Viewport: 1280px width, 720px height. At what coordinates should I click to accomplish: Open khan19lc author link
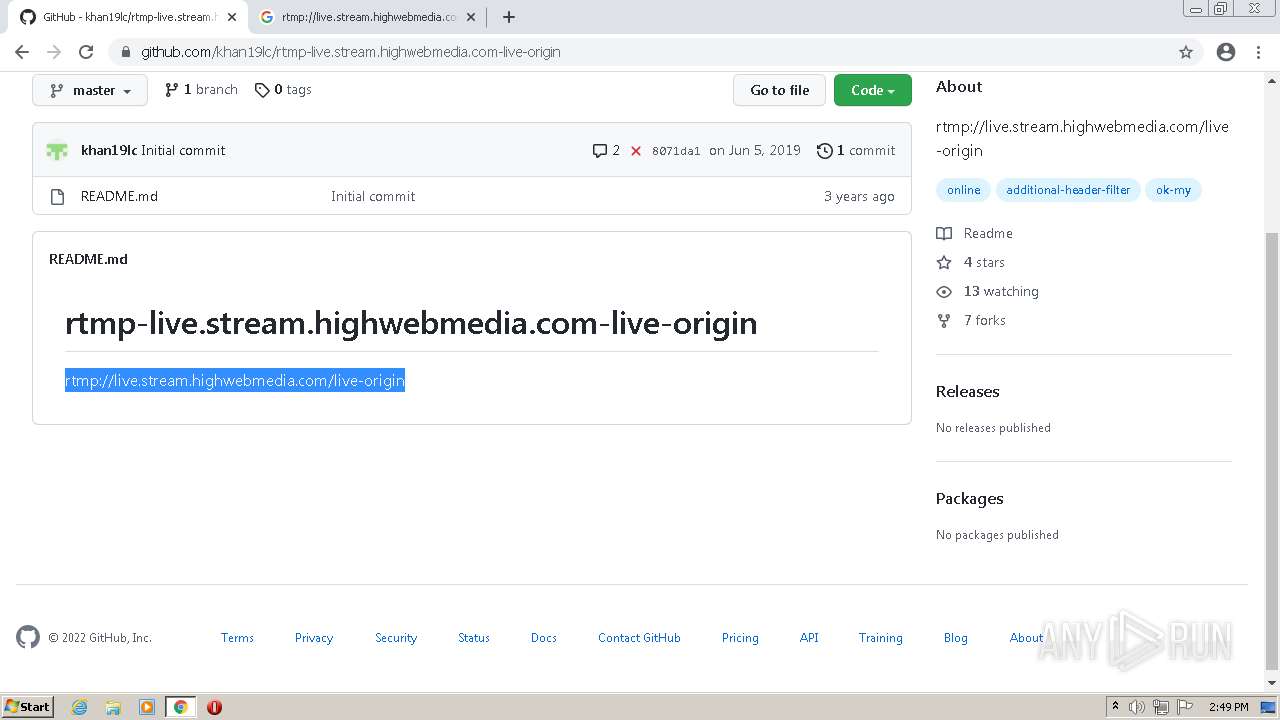pyautogui.click(x=109, y=150)
